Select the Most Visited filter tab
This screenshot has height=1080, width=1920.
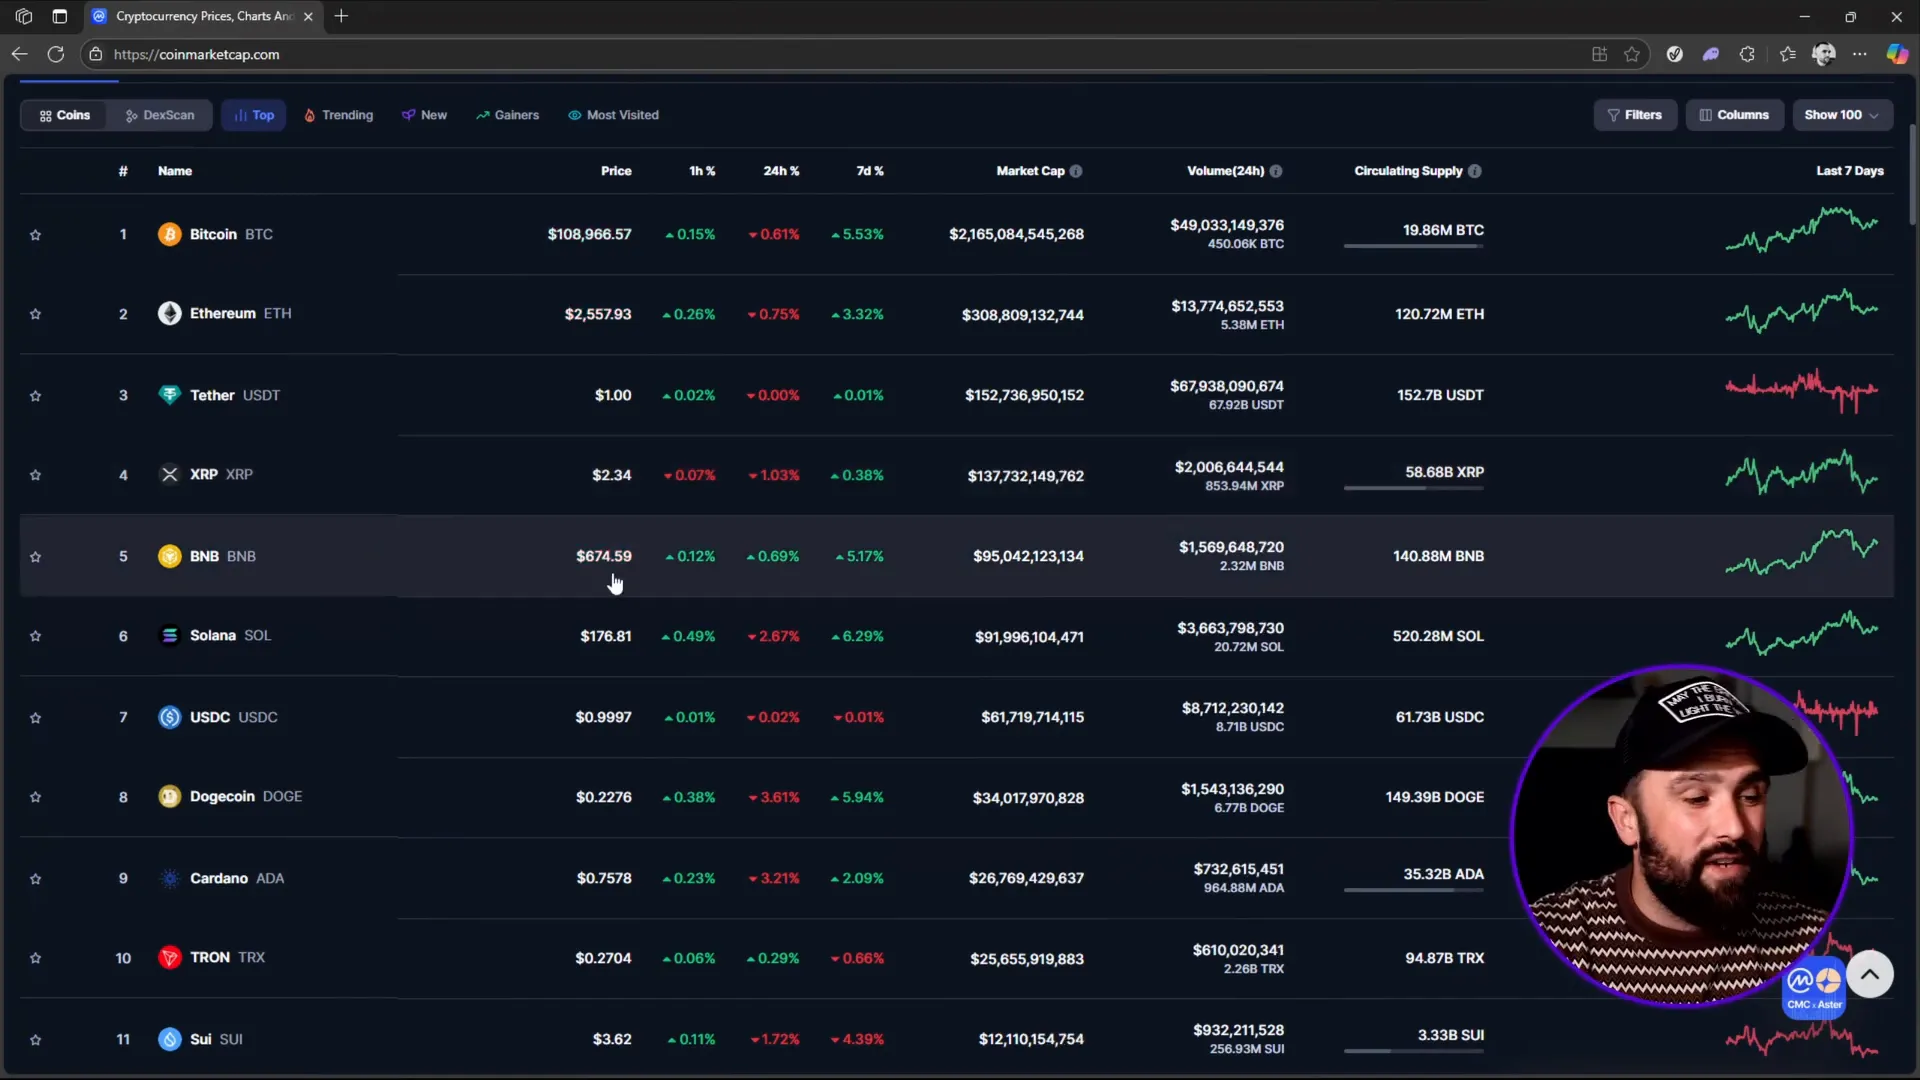pyautogui.click(x=614, y=115)
